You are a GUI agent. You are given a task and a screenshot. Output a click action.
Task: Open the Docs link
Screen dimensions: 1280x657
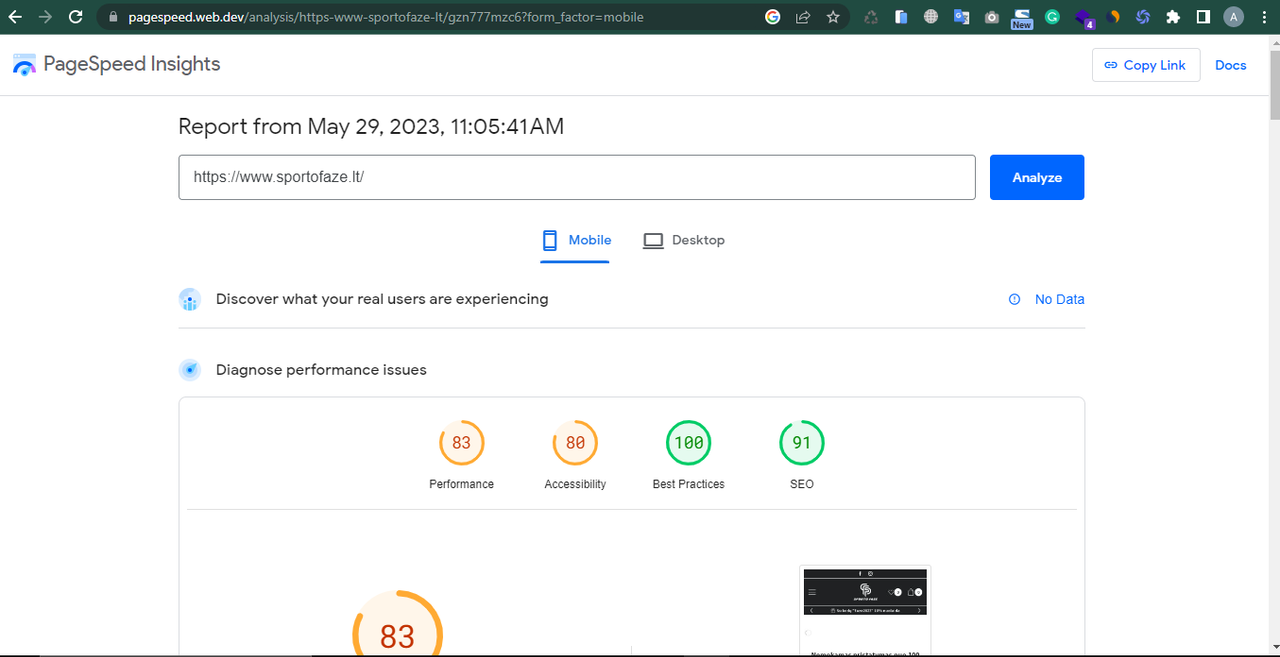tap(1230, 65)
